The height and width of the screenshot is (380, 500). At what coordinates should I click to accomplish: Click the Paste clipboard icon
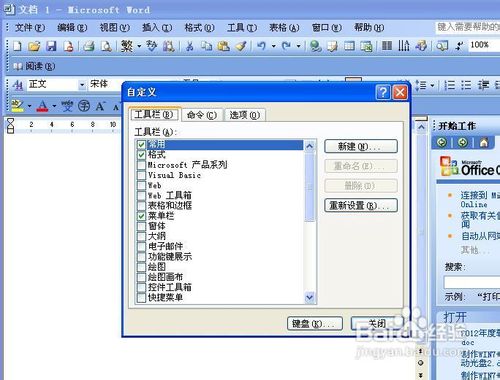224,46
